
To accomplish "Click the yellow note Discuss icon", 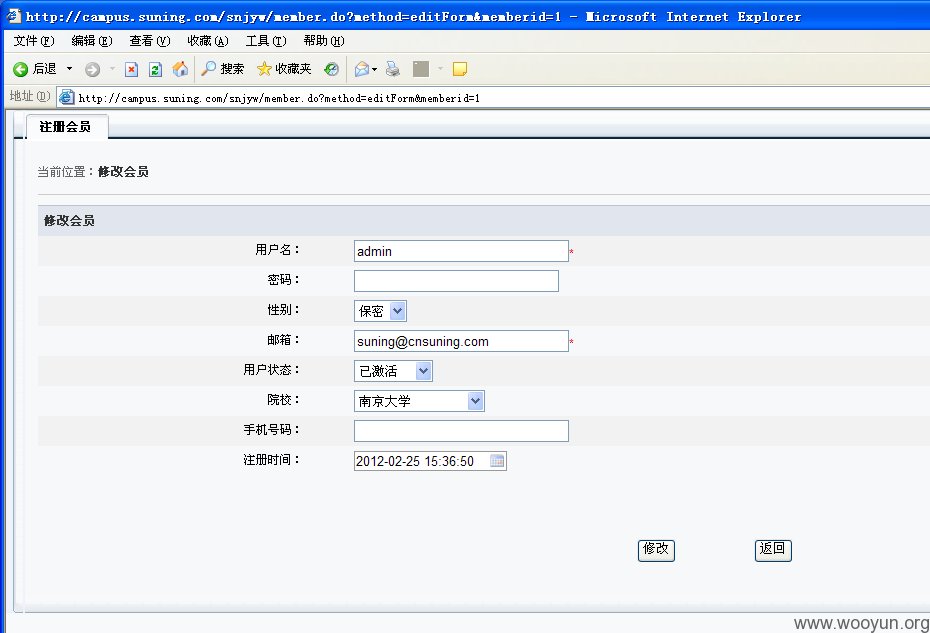I will (x=460, y=69).
